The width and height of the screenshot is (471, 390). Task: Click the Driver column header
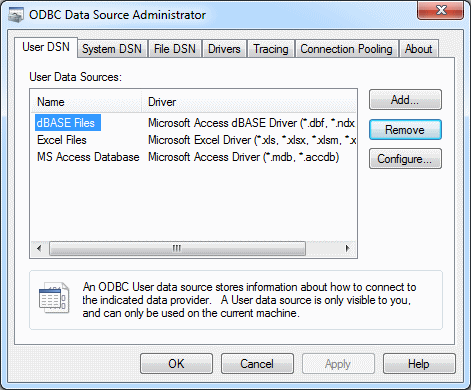click(x=249, y=102)
